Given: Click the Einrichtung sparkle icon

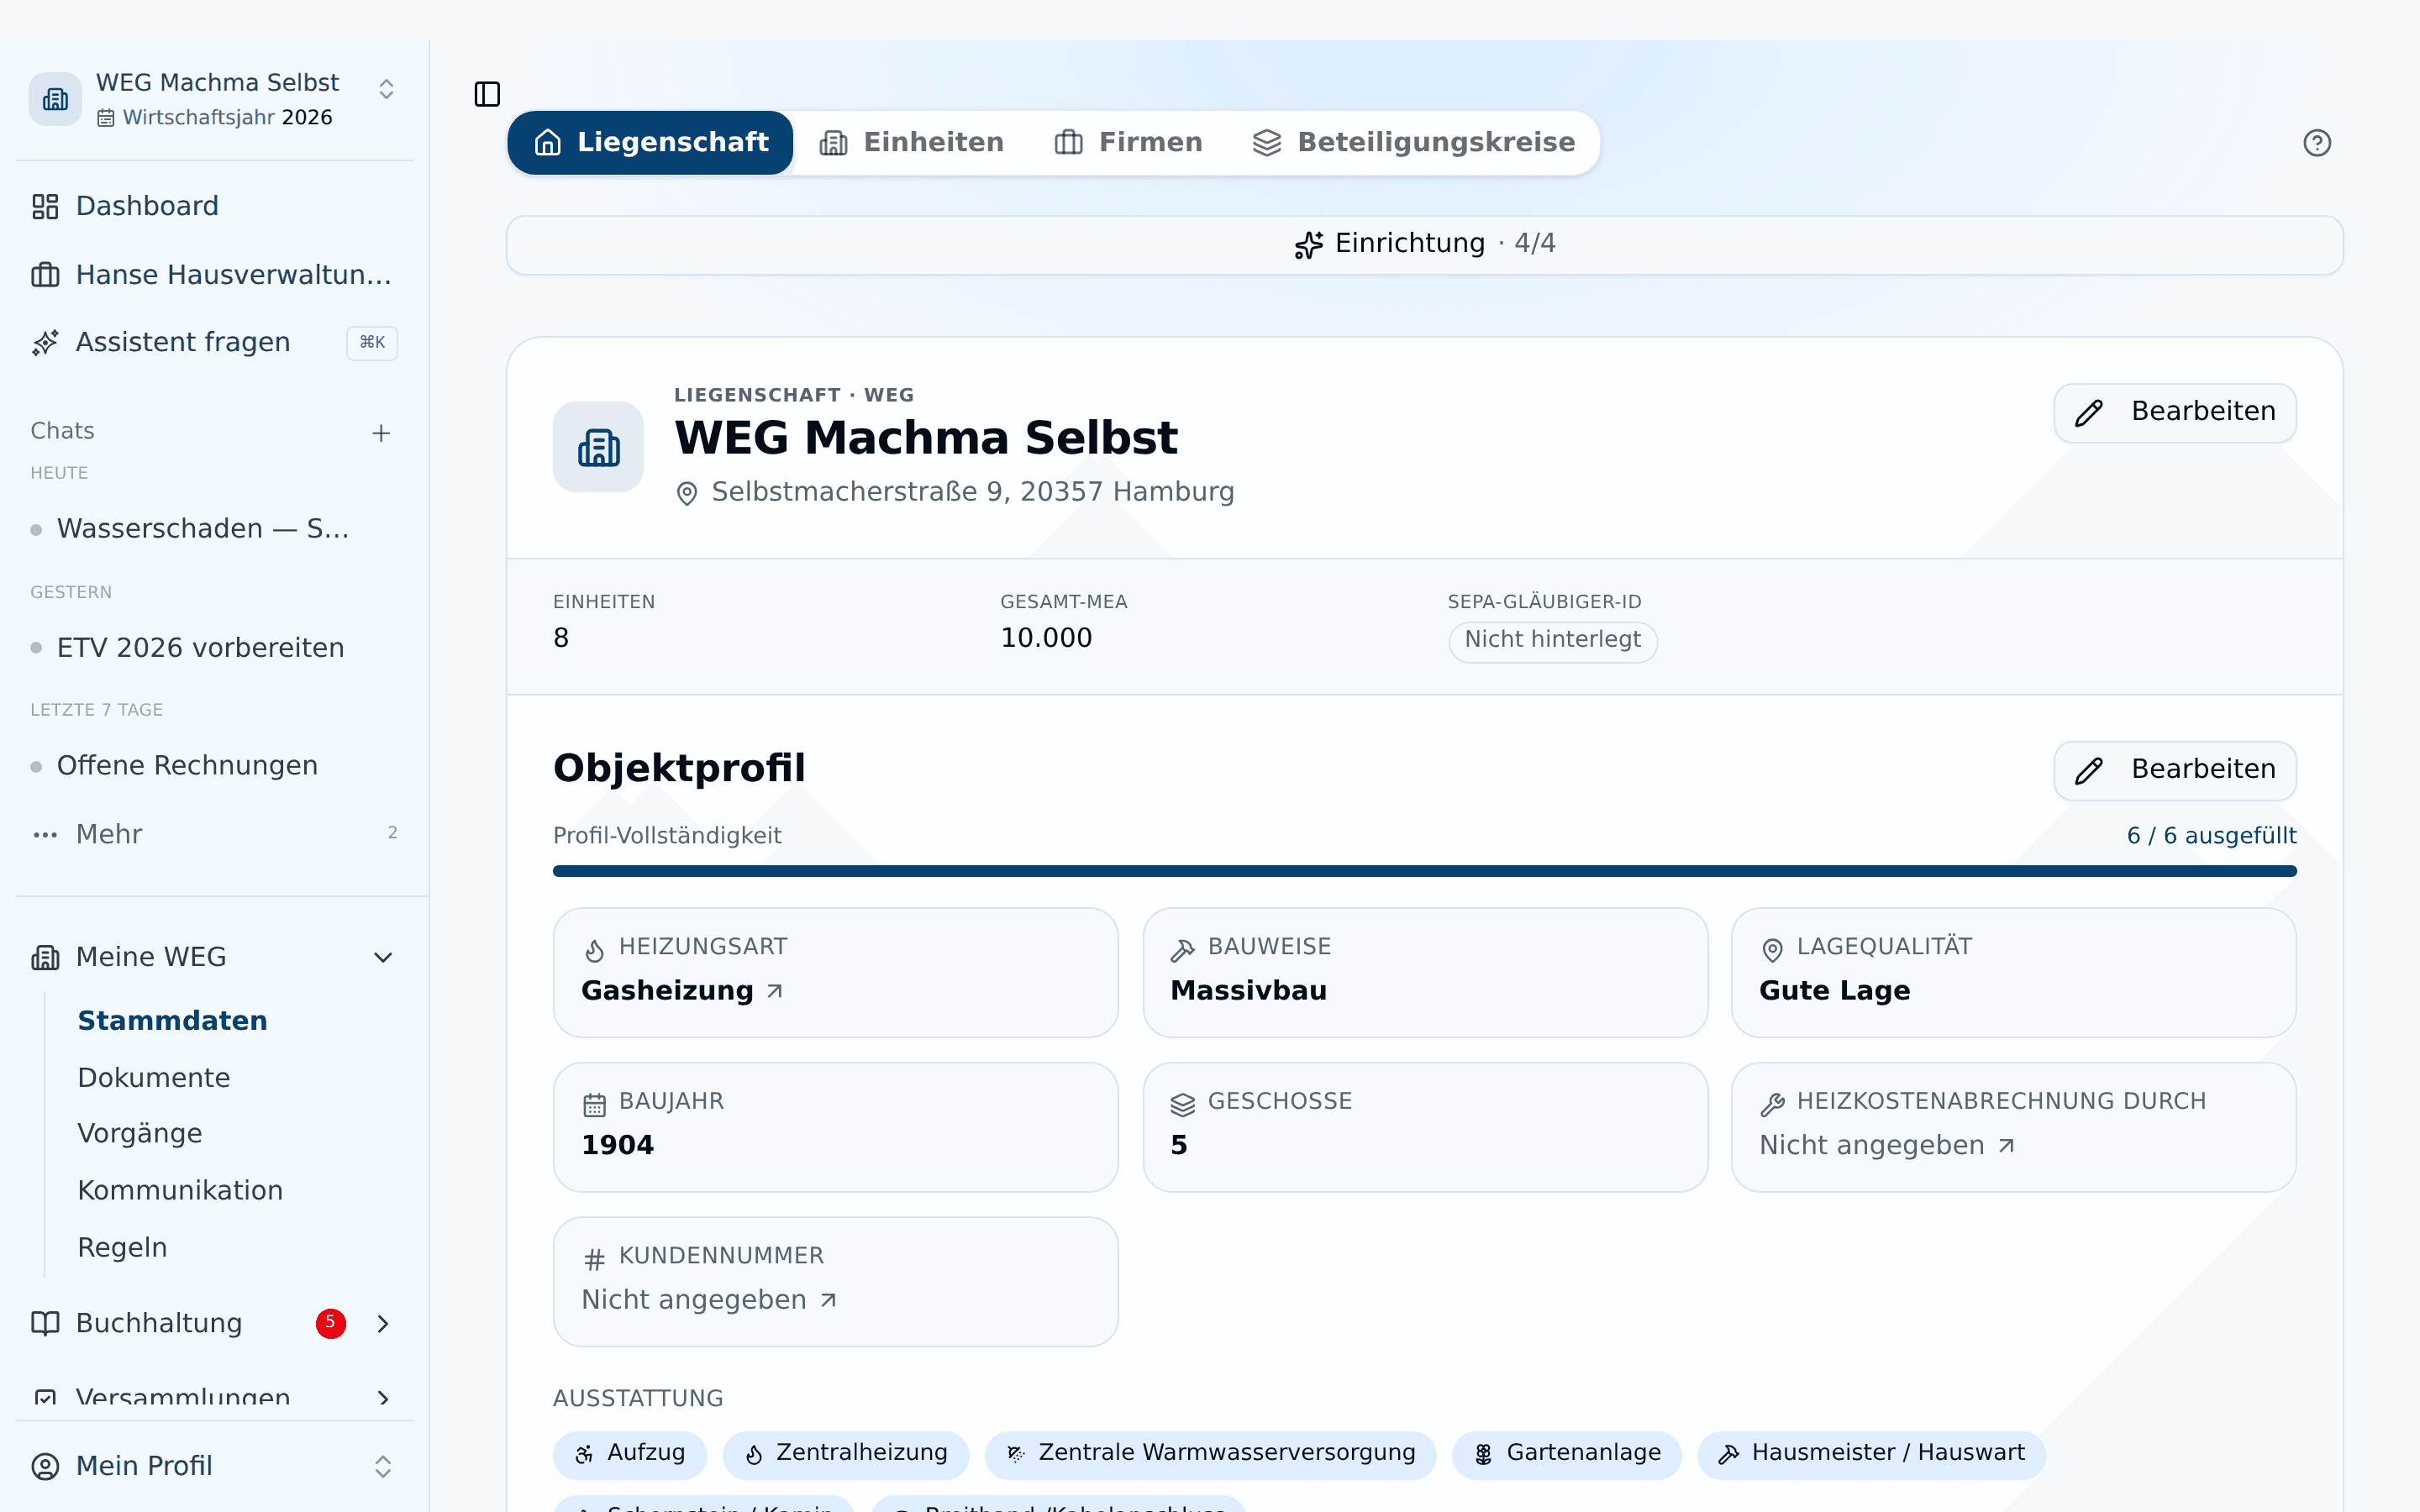Looking at the screenshot, I should pos(1309,244).
